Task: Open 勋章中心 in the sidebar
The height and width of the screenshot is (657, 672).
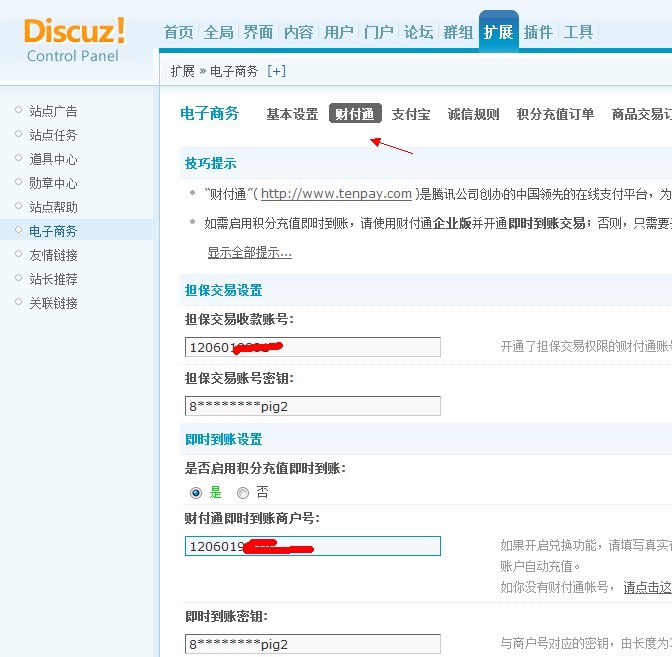Action: tap(53, 183)
